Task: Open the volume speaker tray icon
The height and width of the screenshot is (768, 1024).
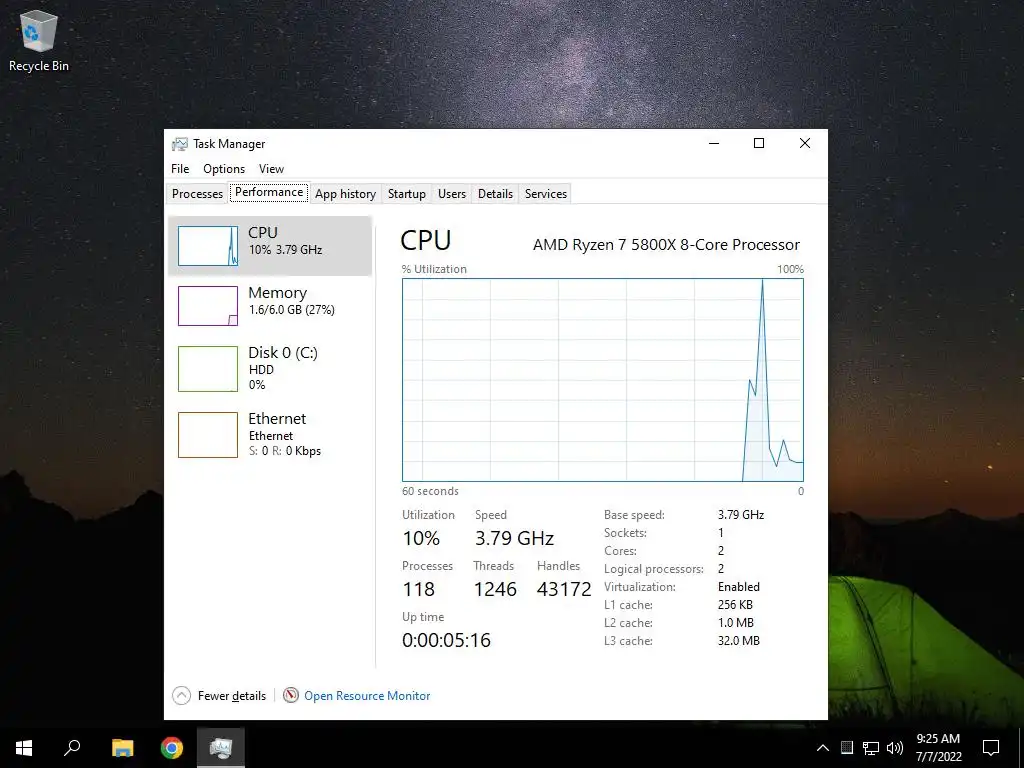Action: coord(895,748)
